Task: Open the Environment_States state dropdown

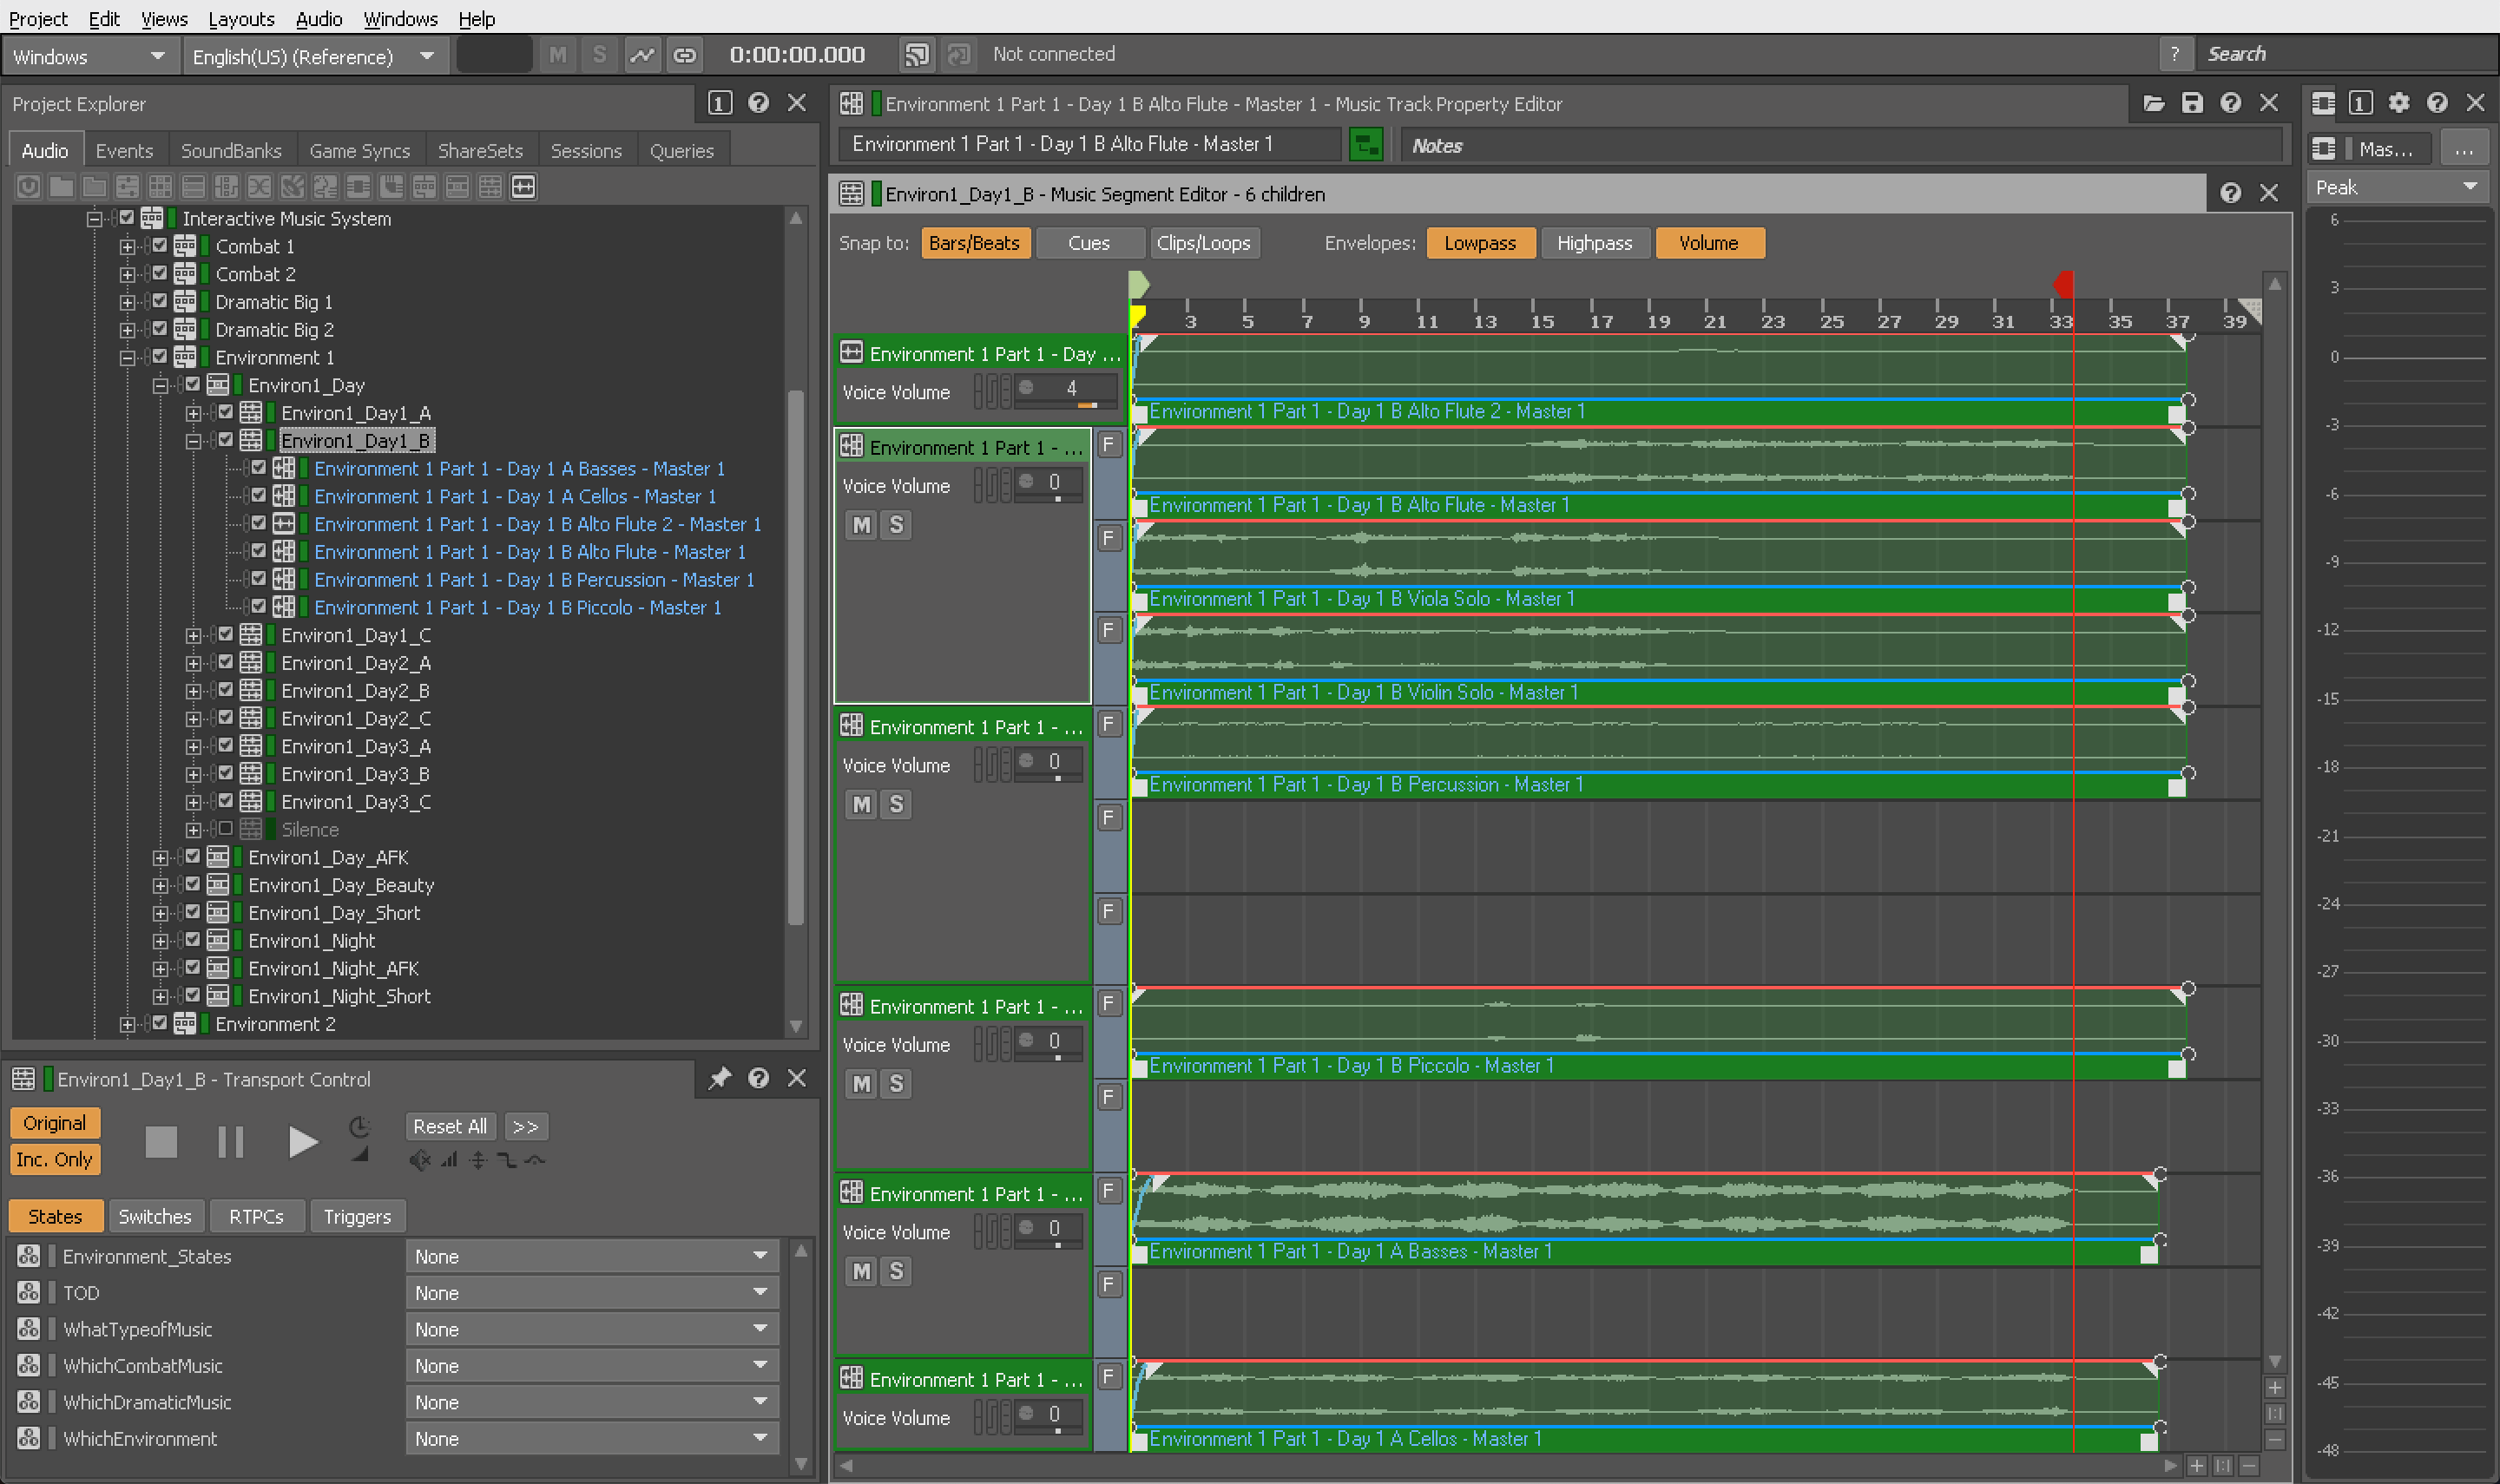Action: [591, 1256]
